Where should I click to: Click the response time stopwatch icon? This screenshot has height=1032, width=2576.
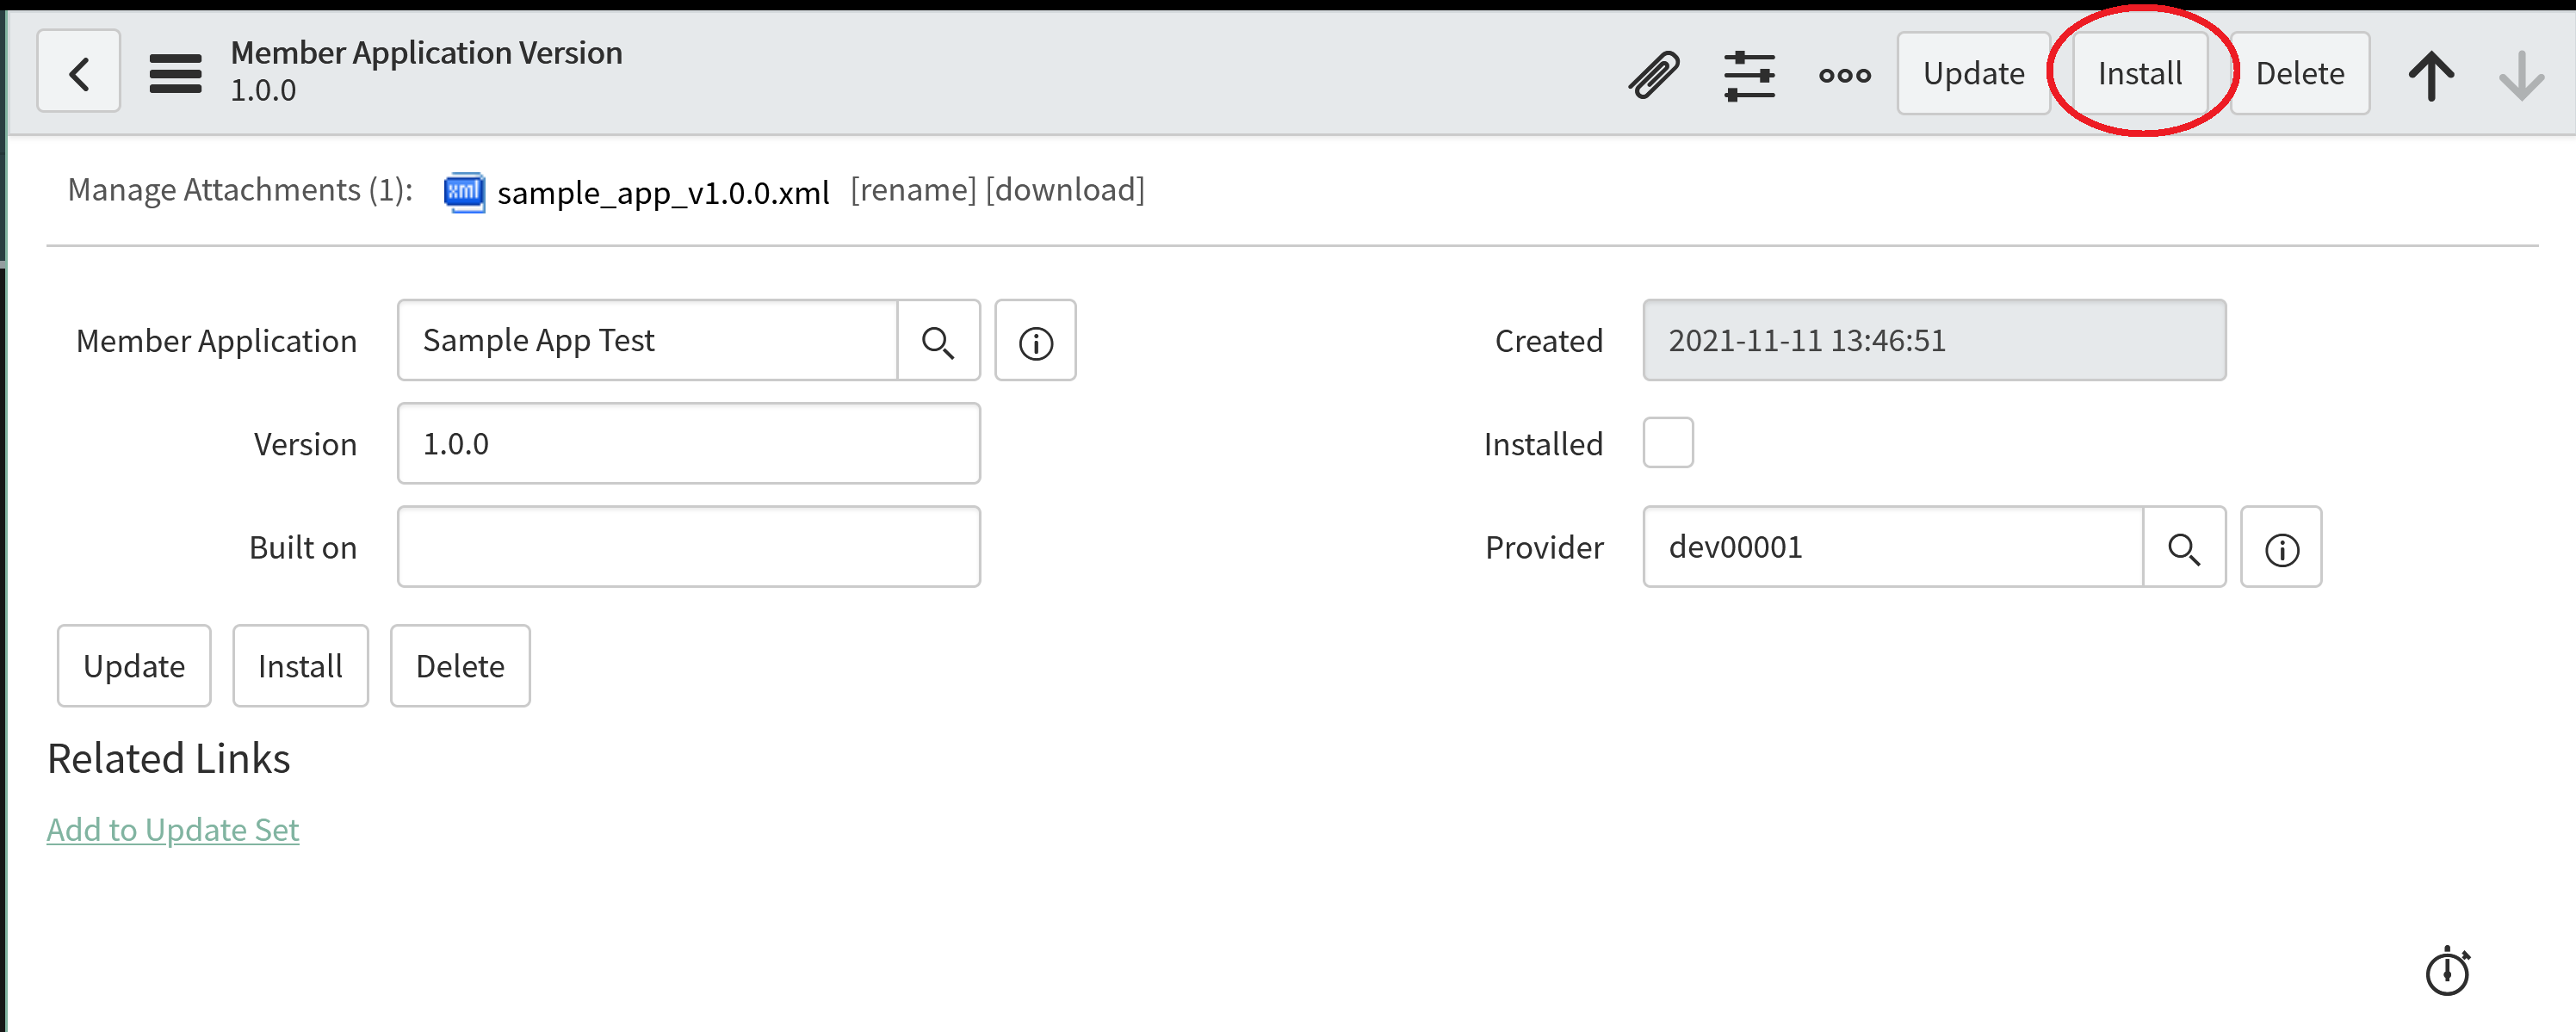[2447, 971]
